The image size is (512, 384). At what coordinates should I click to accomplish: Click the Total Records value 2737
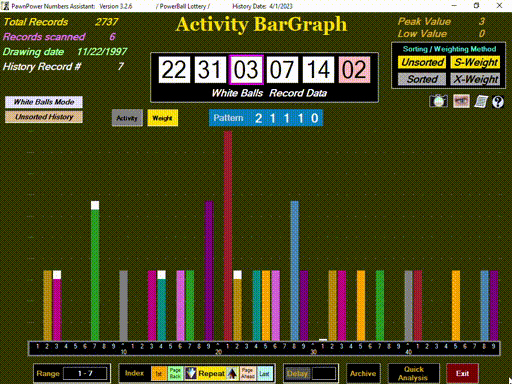(106, 22)
